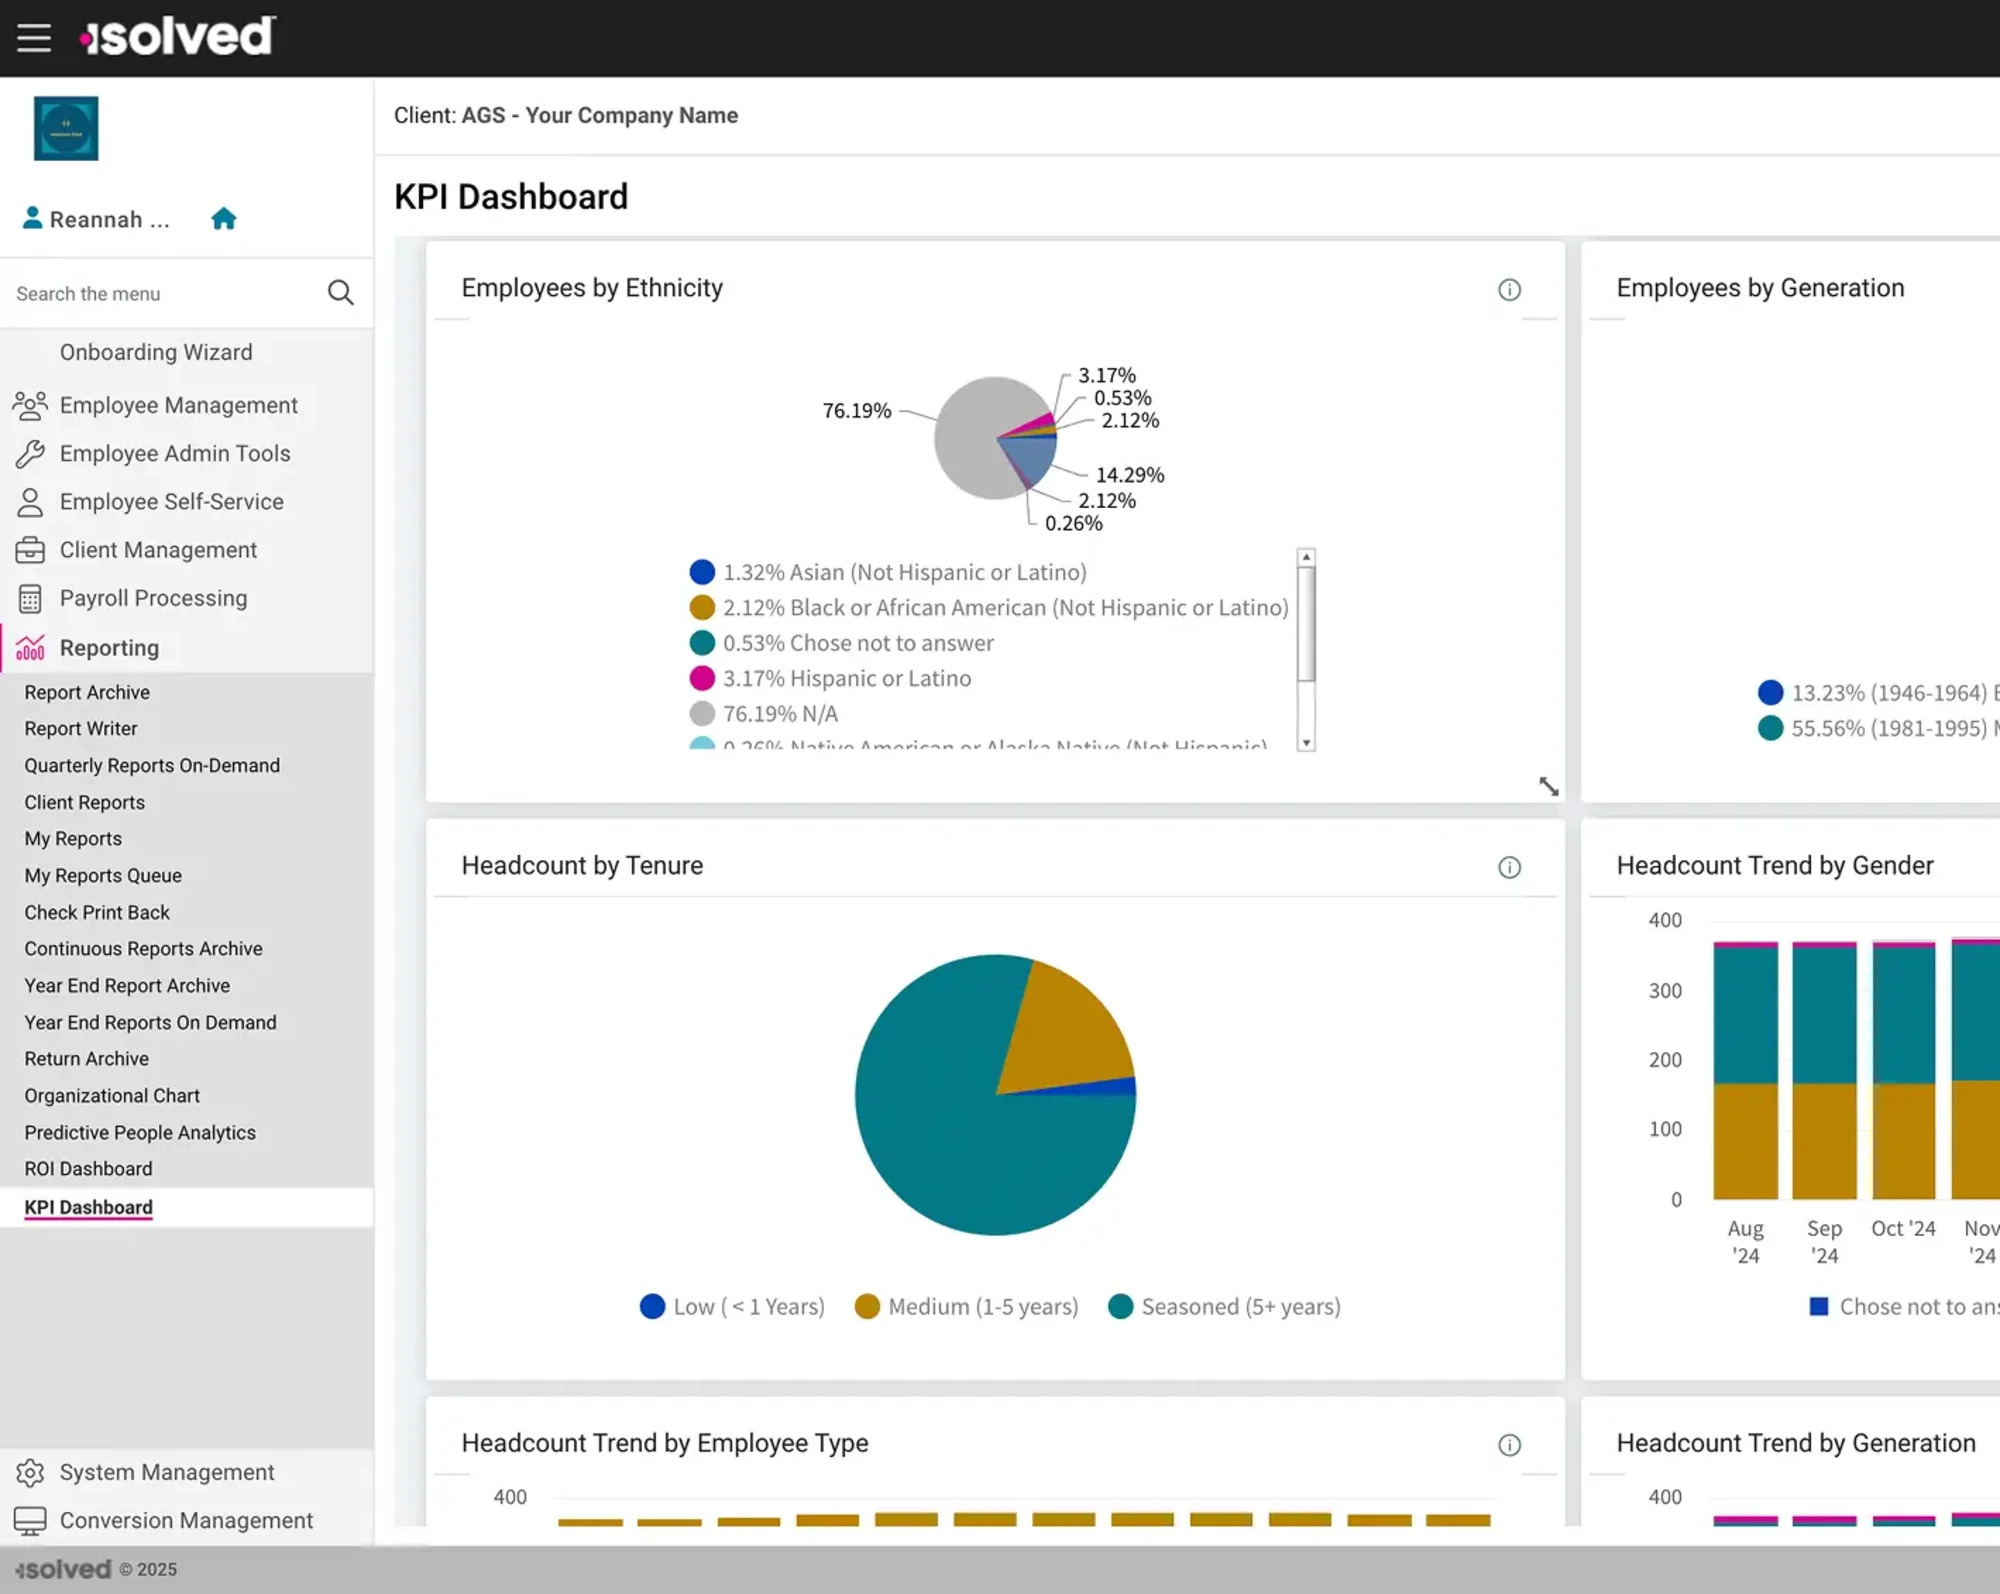Click the home icon beside Reannah
Image resolution: width=2000 pixels, height=1594 pixels.
[x=223, y=218]
